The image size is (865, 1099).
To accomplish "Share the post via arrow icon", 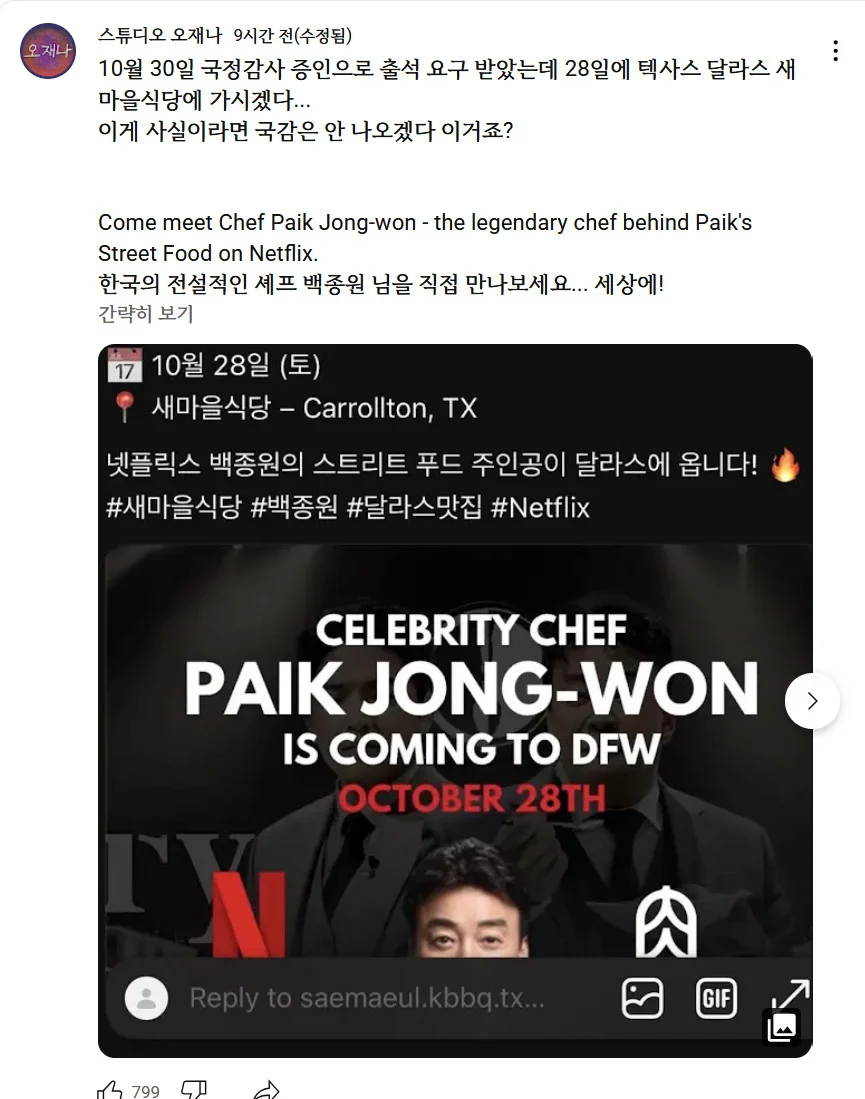I will [x=266, y=1090].
